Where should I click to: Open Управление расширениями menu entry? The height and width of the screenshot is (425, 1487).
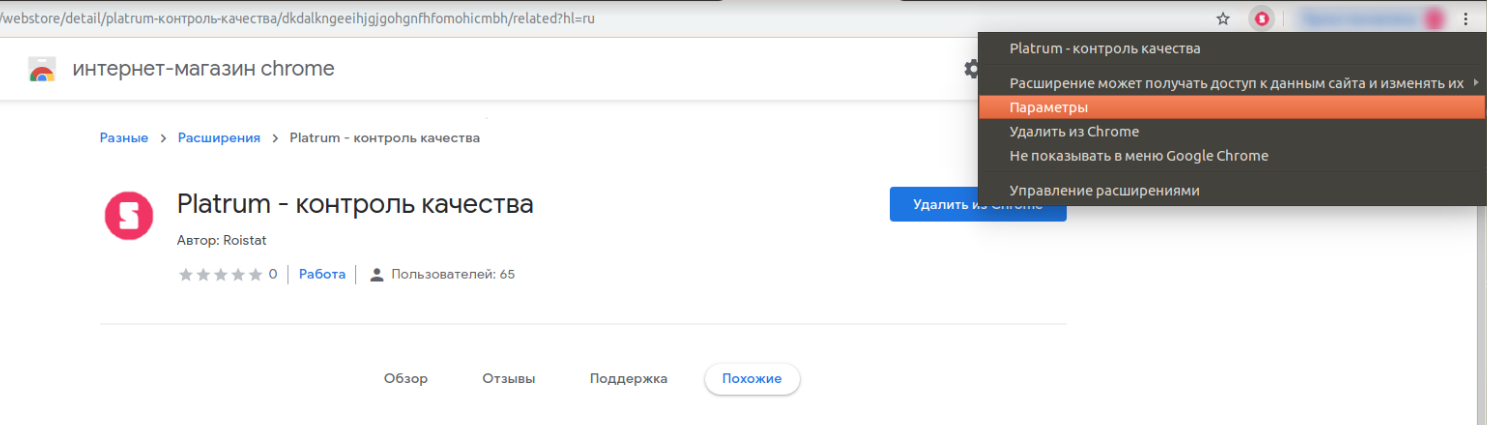point(1232,190)
